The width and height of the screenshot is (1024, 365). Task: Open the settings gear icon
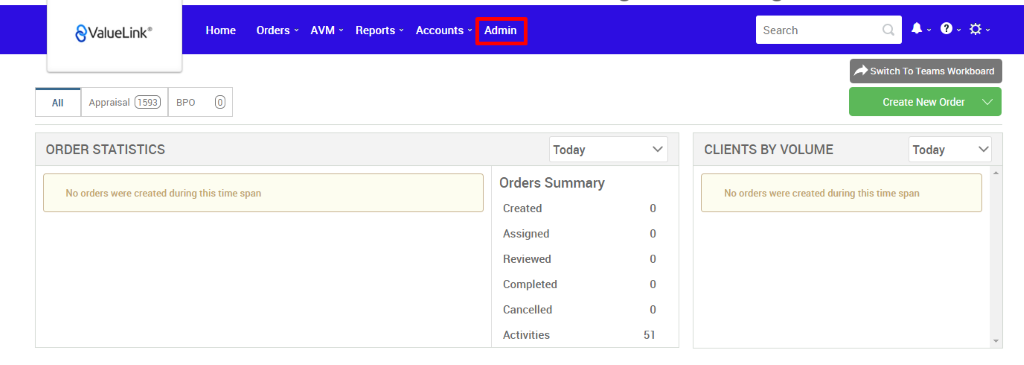[976, 29]
